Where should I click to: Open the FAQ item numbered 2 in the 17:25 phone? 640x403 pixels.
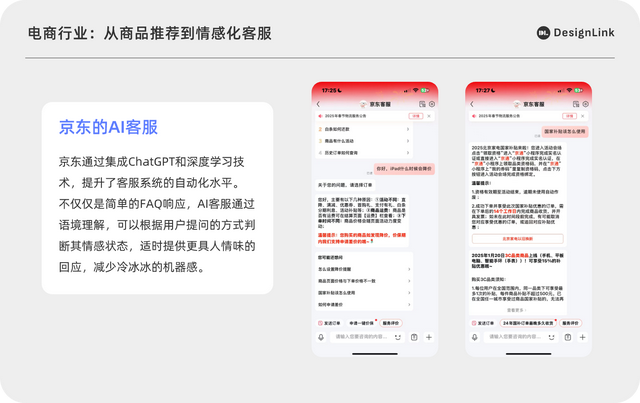(364, 129)
